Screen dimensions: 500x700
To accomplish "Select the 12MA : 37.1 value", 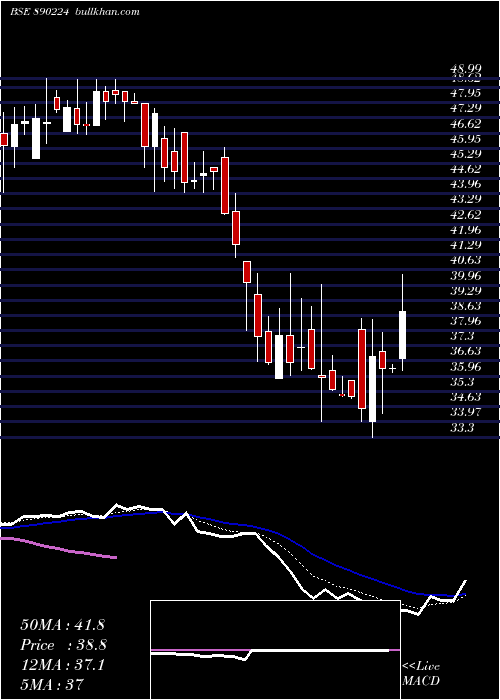I will tap(62, 665).
